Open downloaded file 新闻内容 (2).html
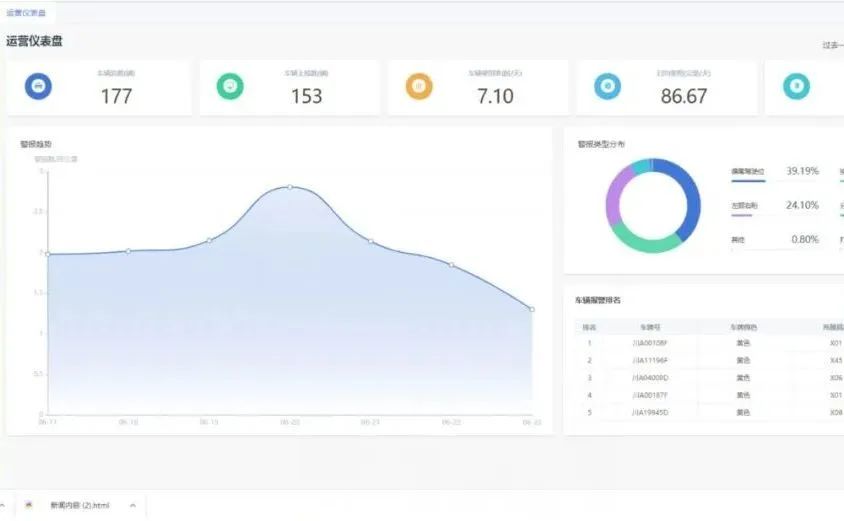 click(x=80, y=505)
